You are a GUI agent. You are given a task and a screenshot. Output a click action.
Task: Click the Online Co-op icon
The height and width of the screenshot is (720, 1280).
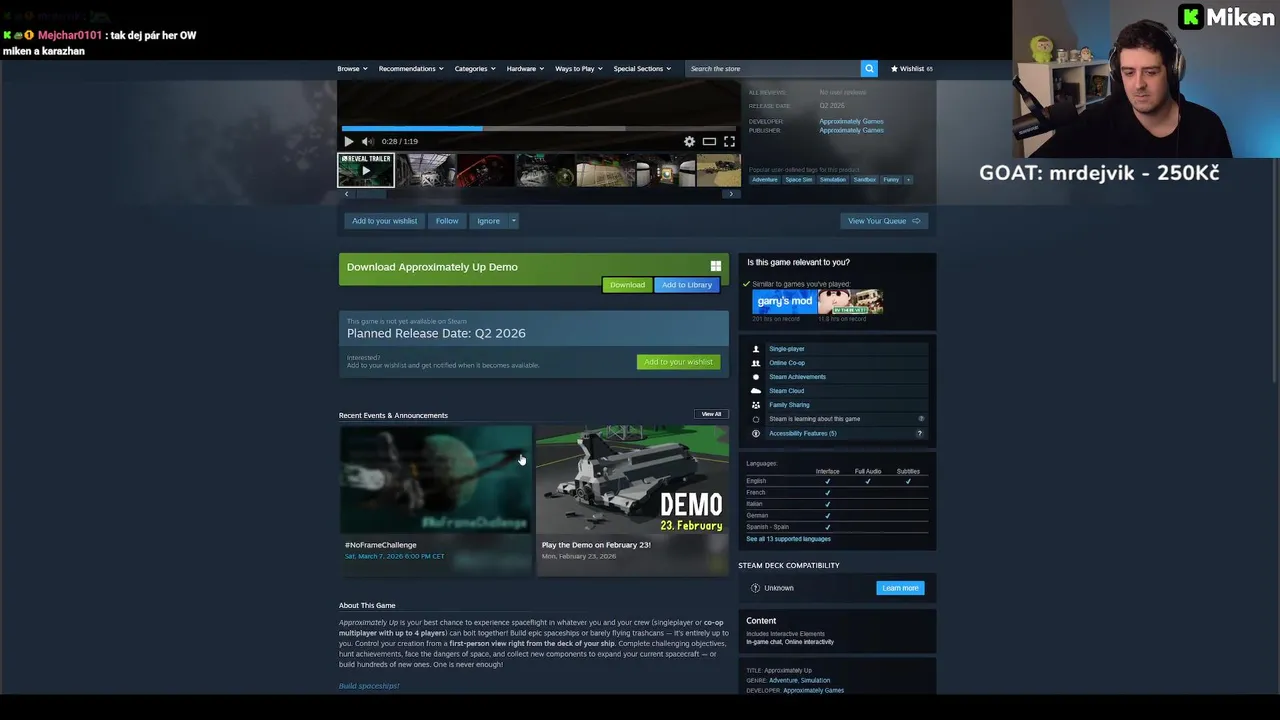(x=756, y=363)
